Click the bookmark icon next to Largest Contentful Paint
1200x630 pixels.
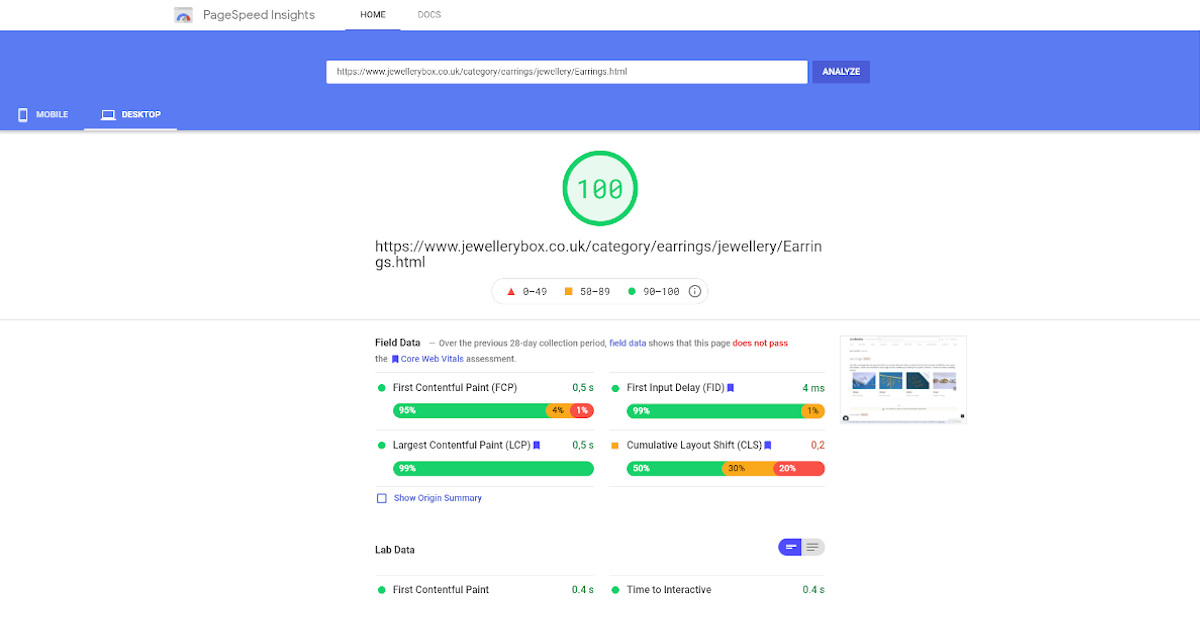pos(537,445)
